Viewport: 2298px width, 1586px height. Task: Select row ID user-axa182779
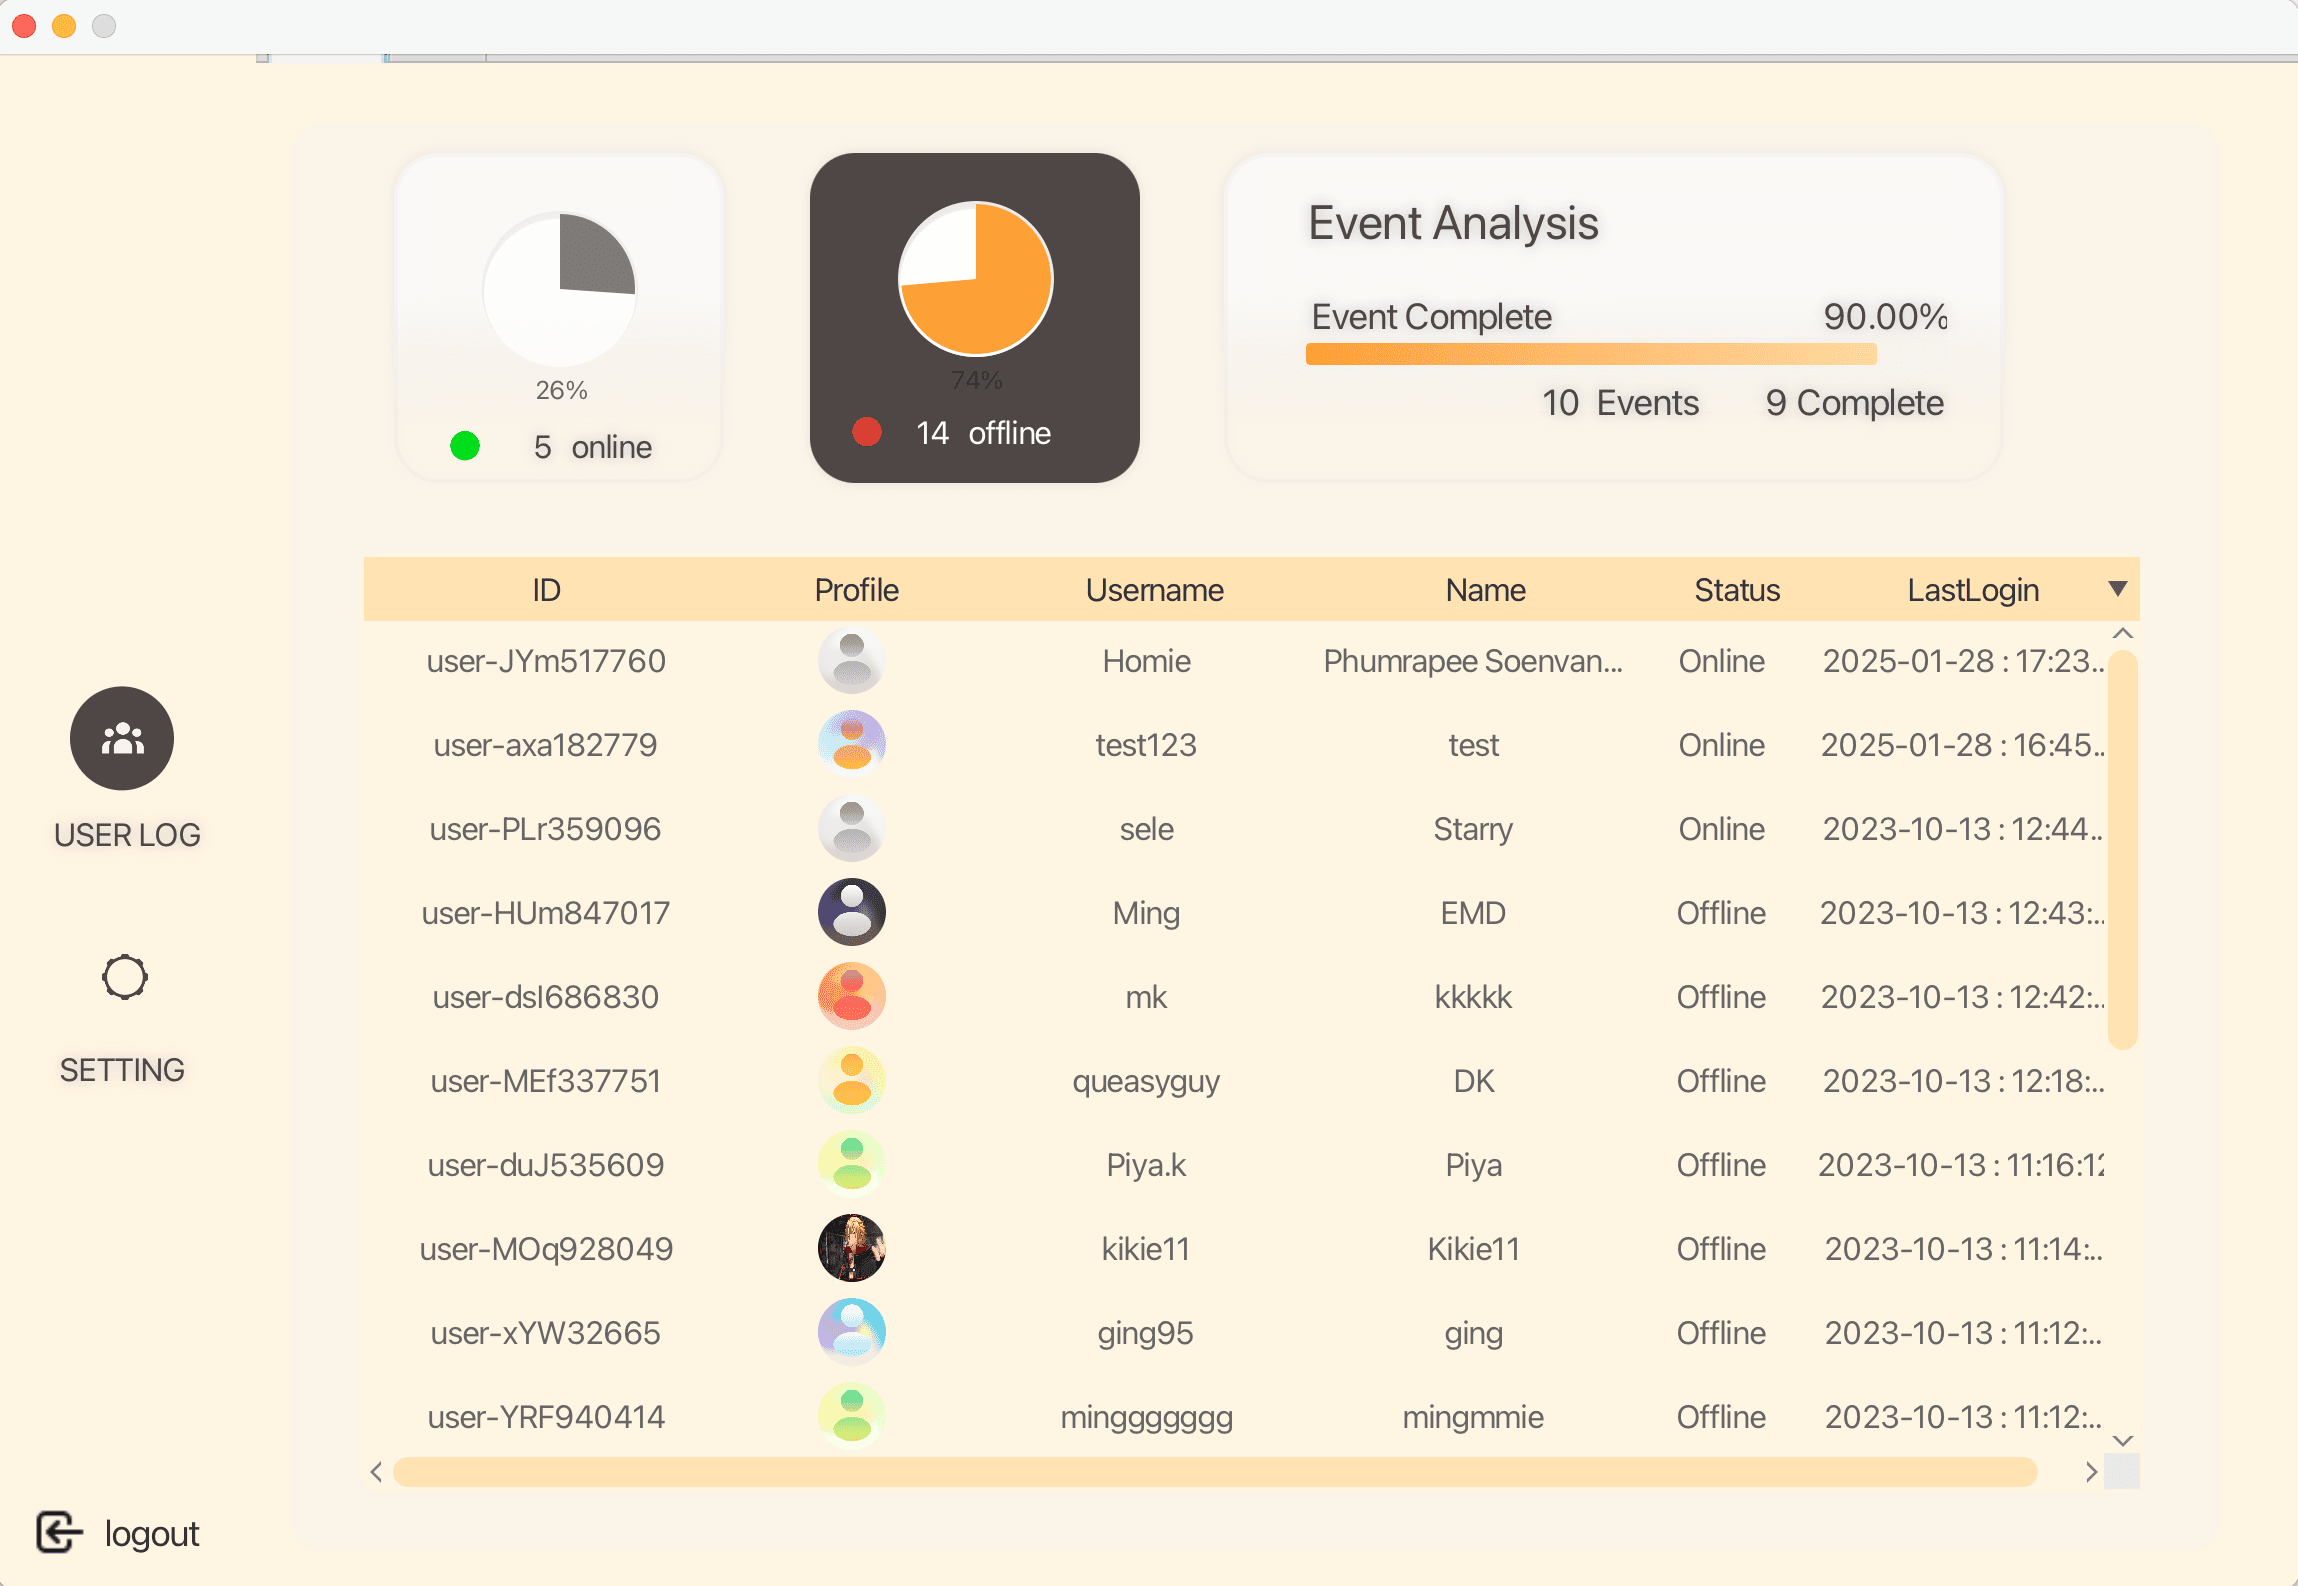pyautogui.click(x=546, y=745)
